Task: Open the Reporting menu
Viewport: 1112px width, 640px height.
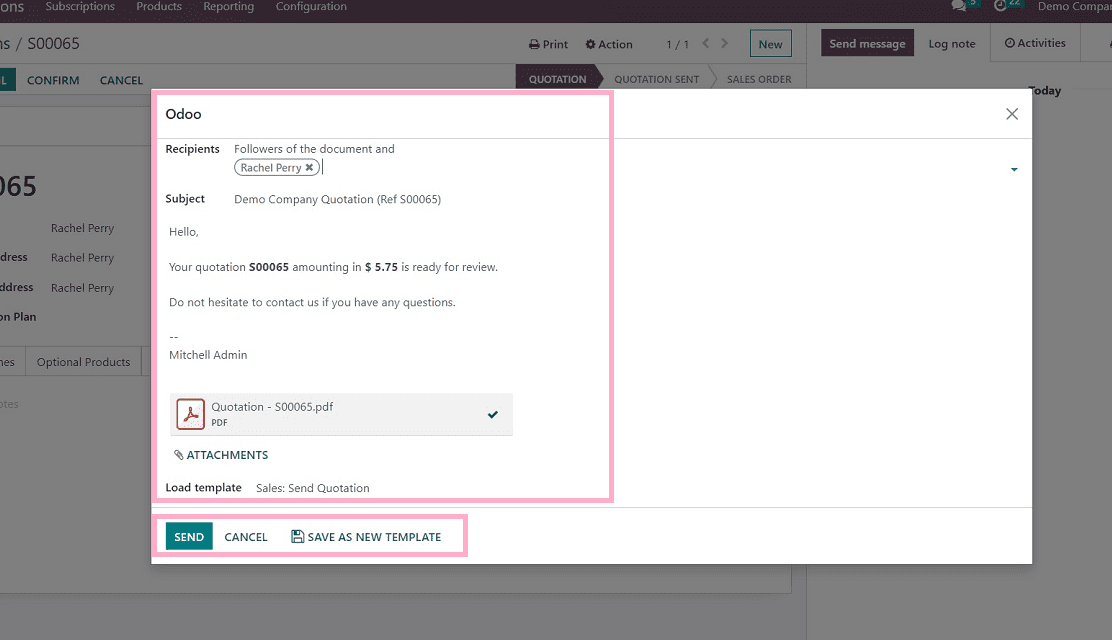Action: tap(228, 6)
